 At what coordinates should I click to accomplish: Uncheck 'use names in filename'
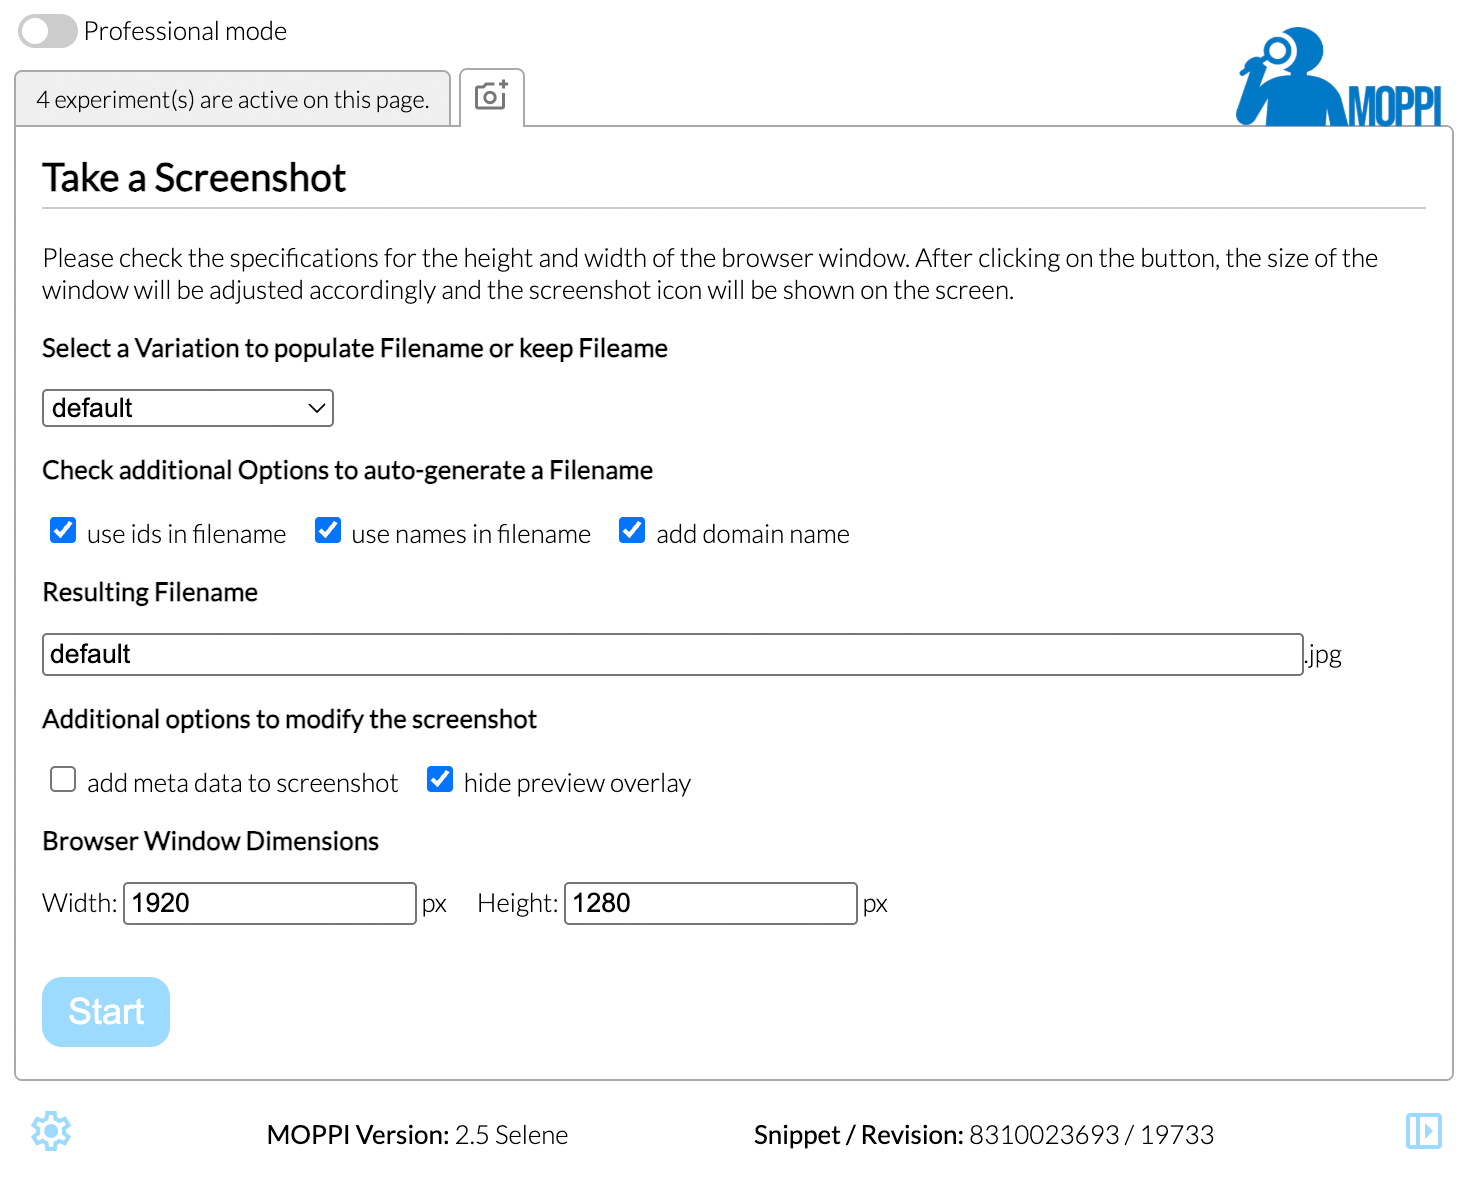[328, 530]
